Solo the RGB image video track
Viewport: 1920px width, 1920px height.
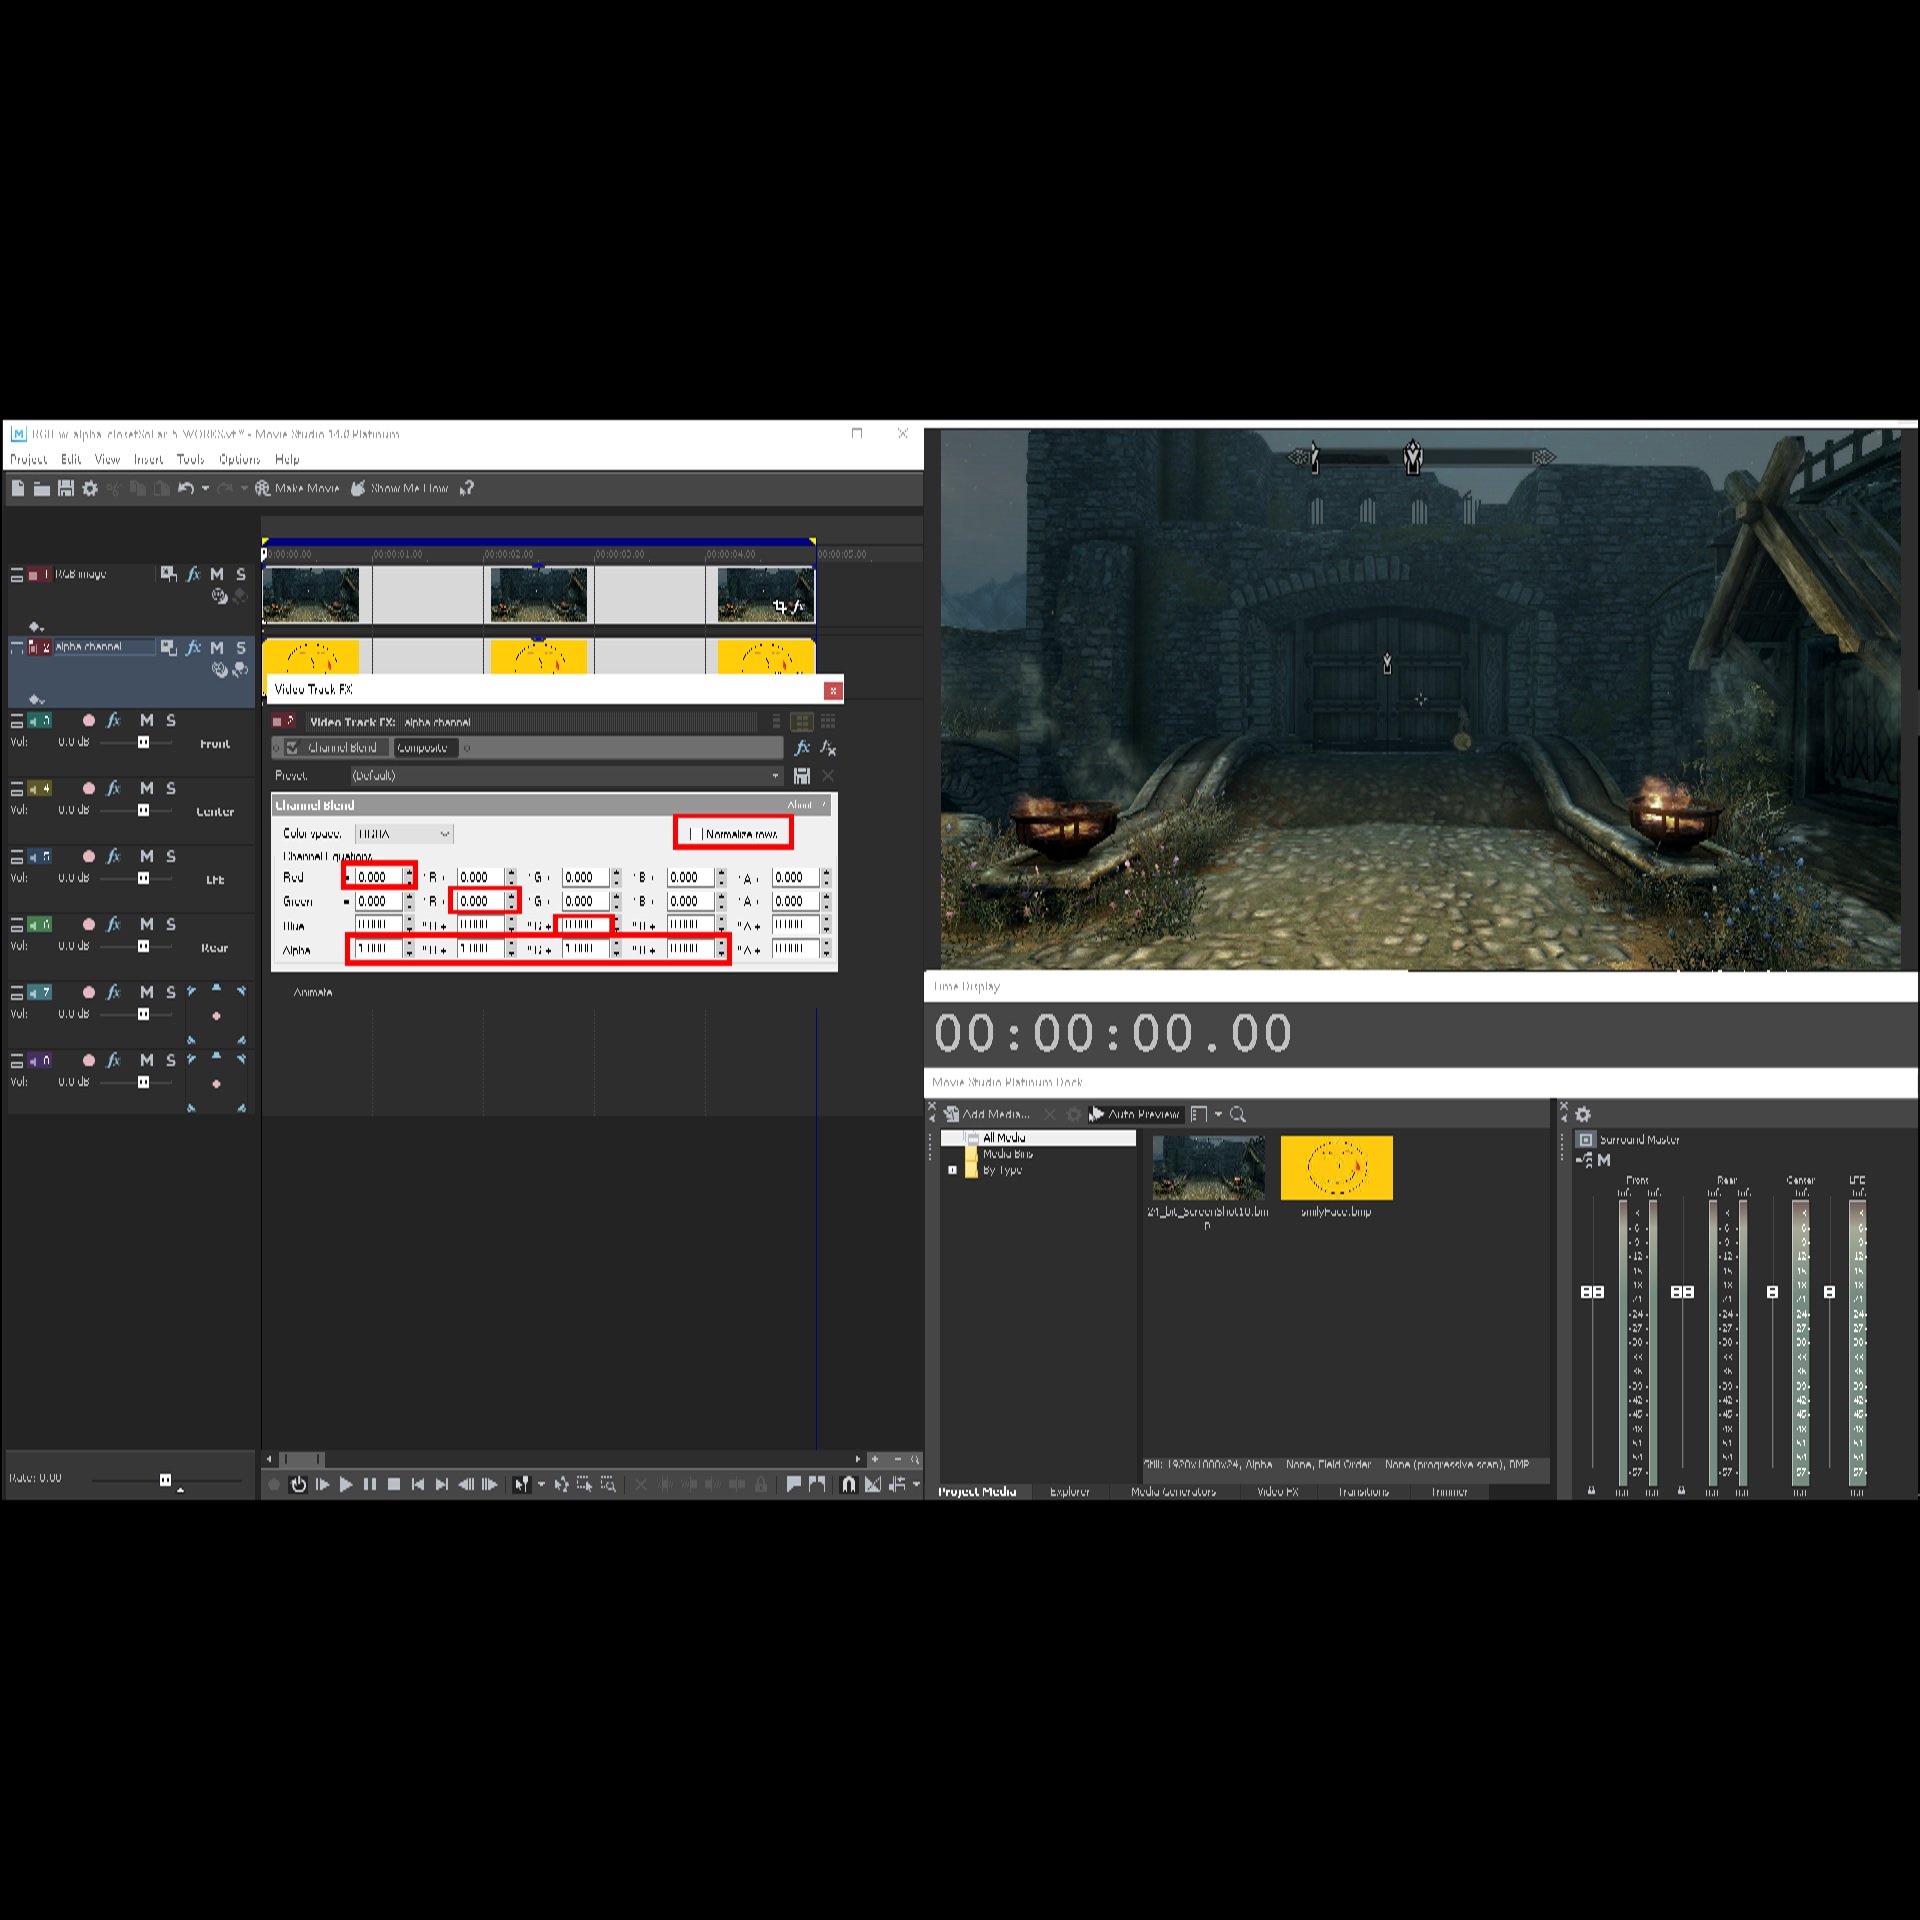coord(241,574)
